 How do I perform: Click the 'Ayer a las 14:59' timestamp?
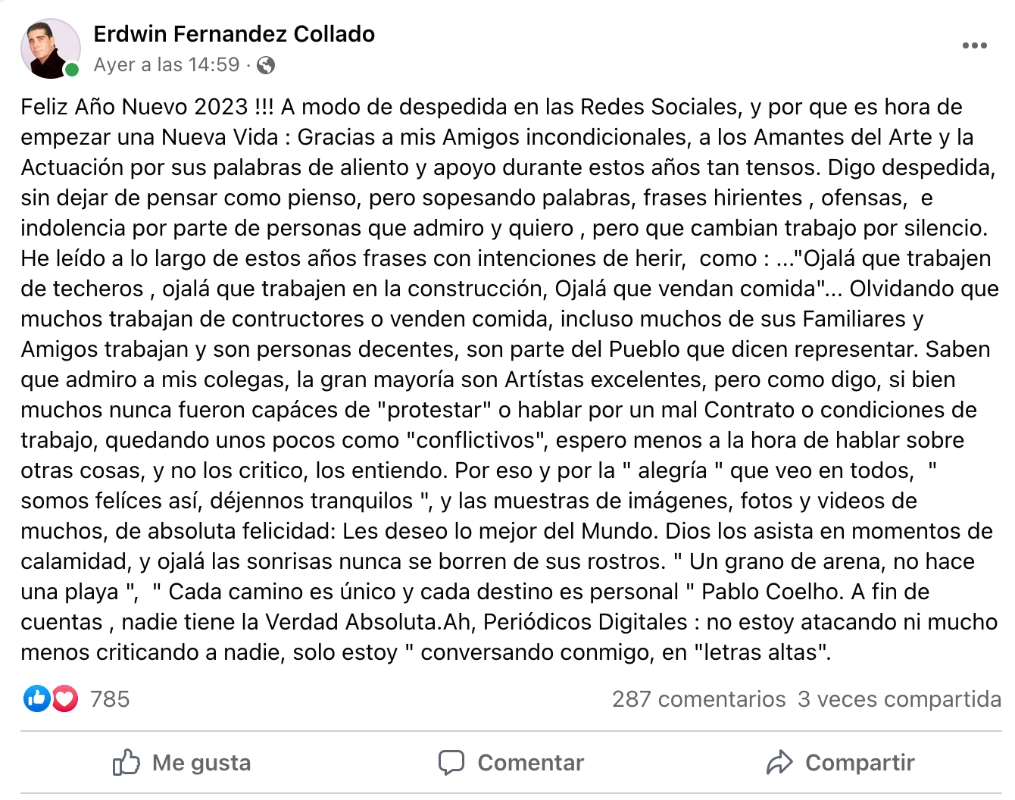(167, 65)
